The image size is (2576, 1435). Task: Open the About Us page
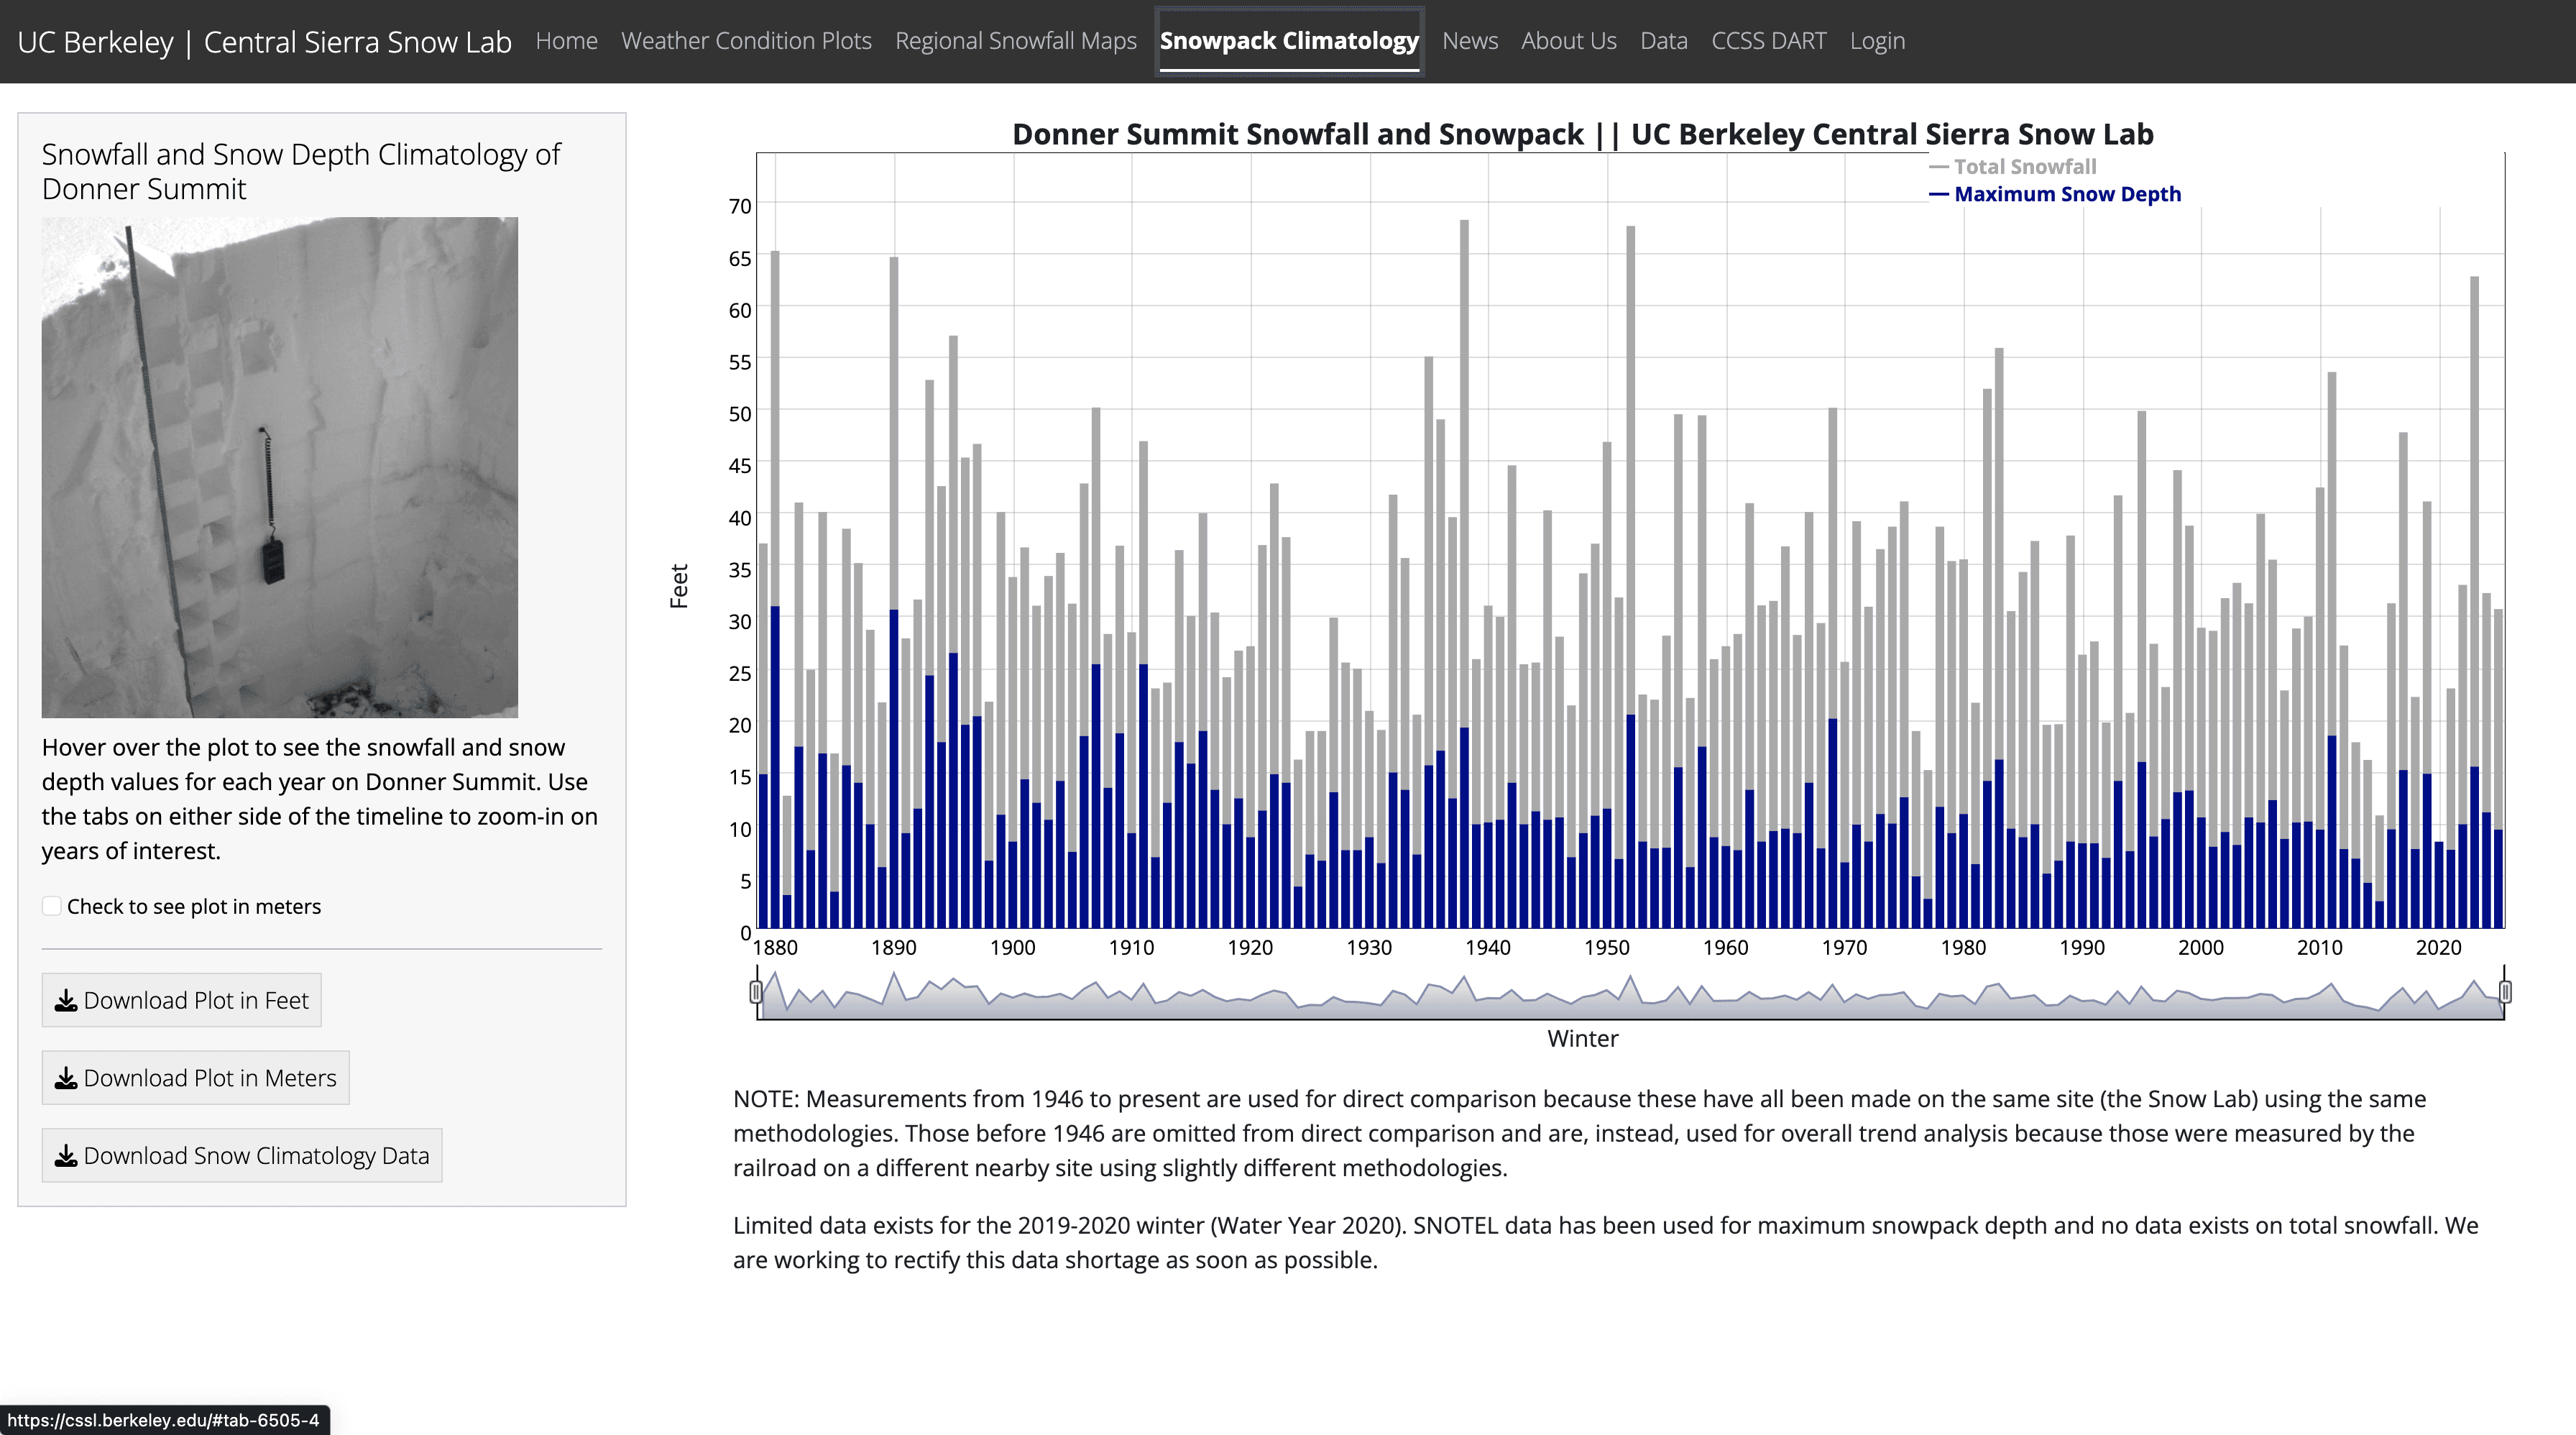pyautogui.click(x=1568, y=41)
